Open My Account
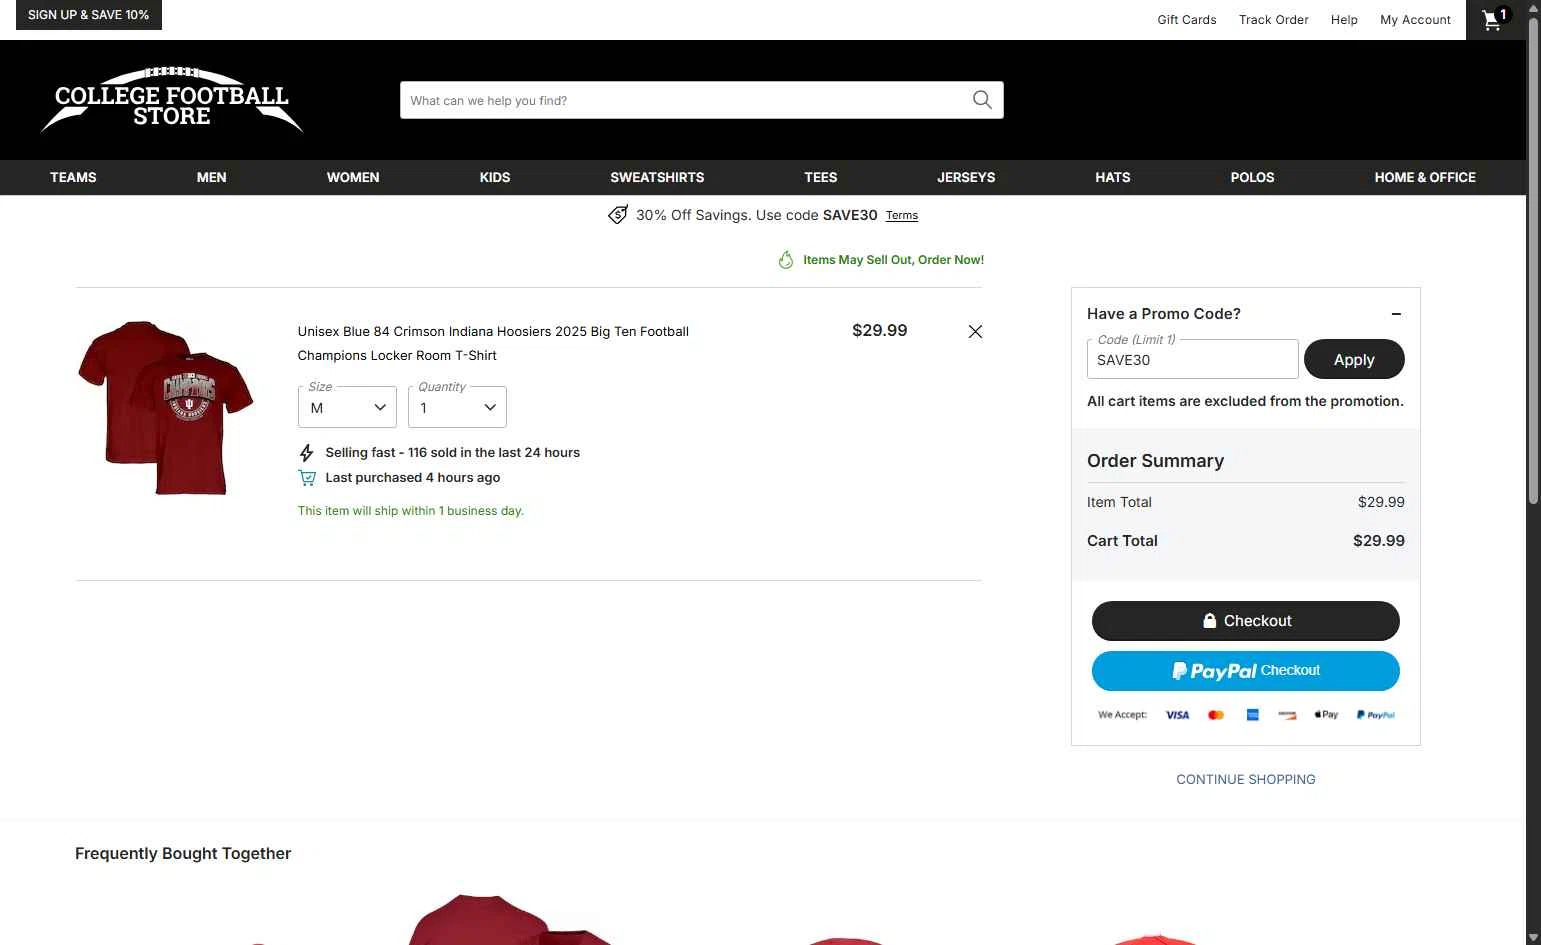The image size is (1541, 945). tap(1415, 20)
